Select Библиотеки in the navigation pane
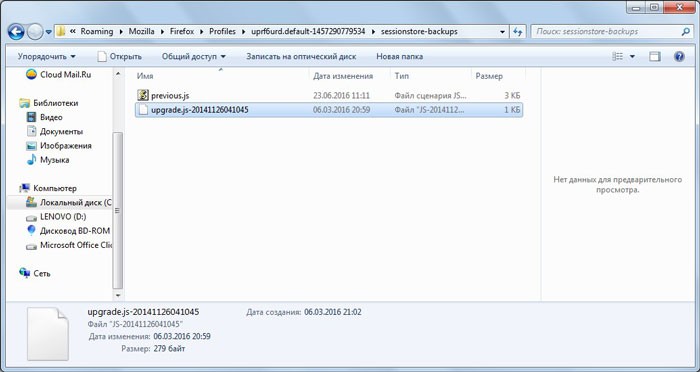 coord(49,103)
